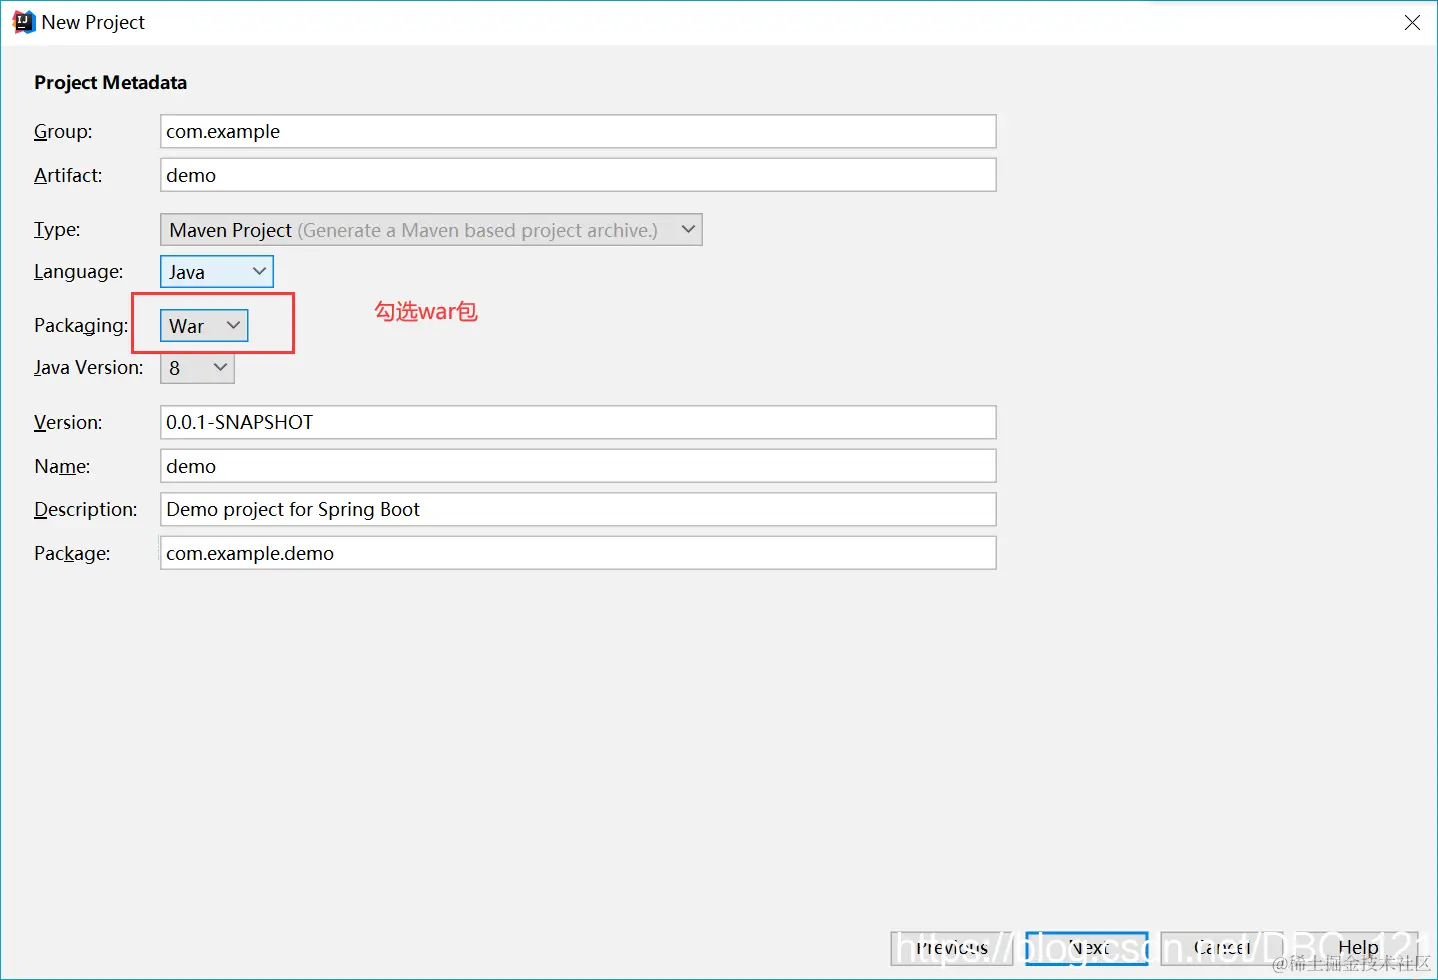Click the Version field 0.0.1-SNAPSHOT
This screenshot has width=1438, height=980.
pyautogui.click(x=578, y=422)
